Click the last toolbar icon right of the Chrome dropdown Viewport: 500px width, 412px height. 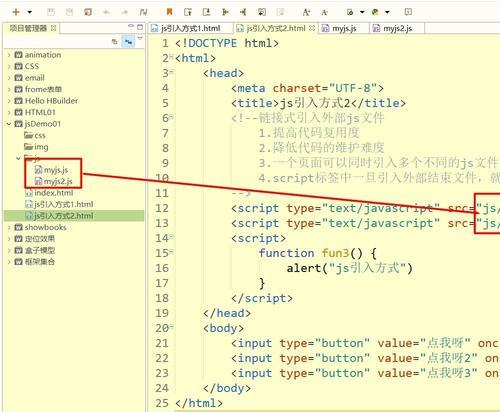[408, 12]
